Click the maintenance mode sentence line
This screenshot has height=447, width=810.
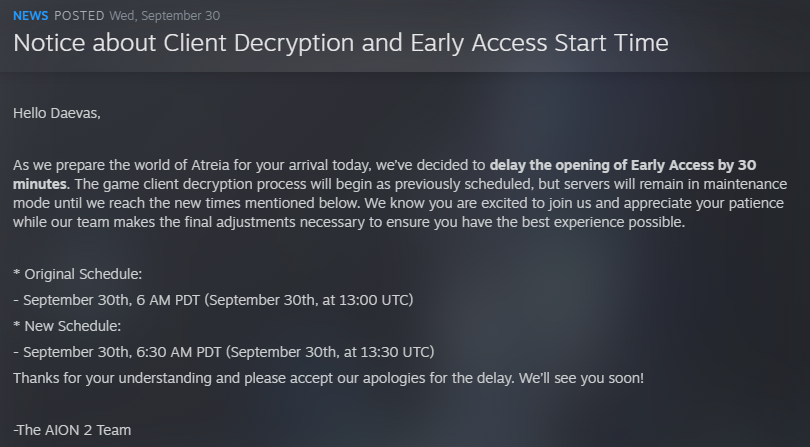coord(398,203)
